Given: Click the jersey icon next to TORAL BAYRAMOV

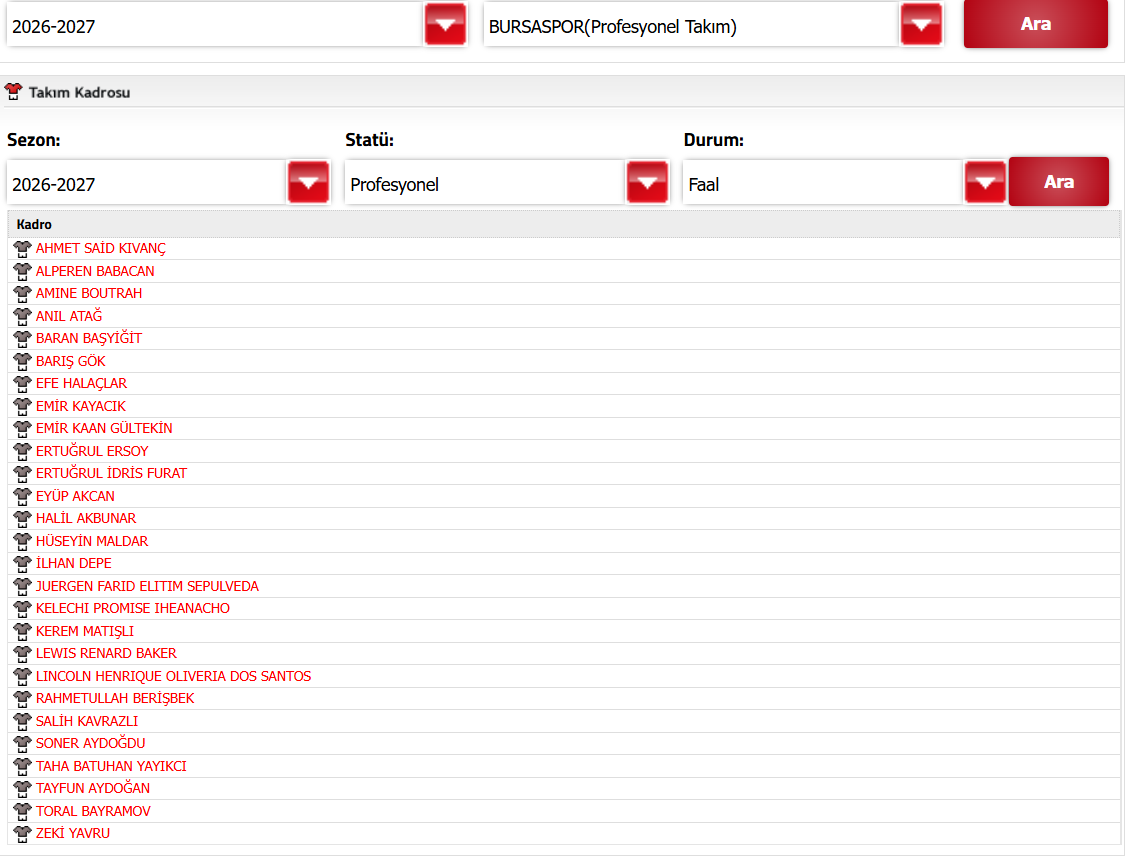Looking at the screenshot, I should [22, 811].
